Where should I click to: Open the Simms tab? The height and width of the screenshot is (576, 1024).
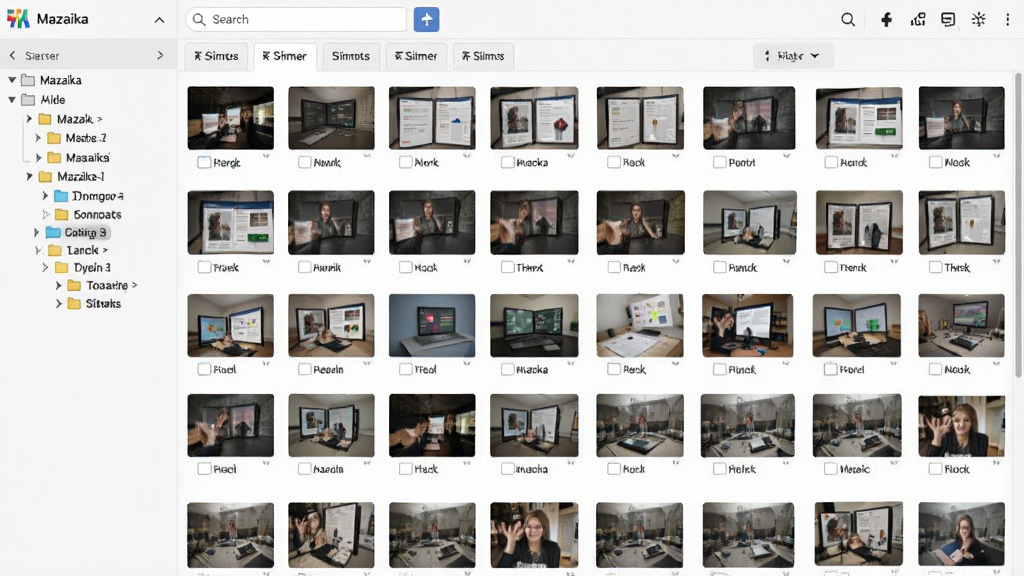[483, 56]
